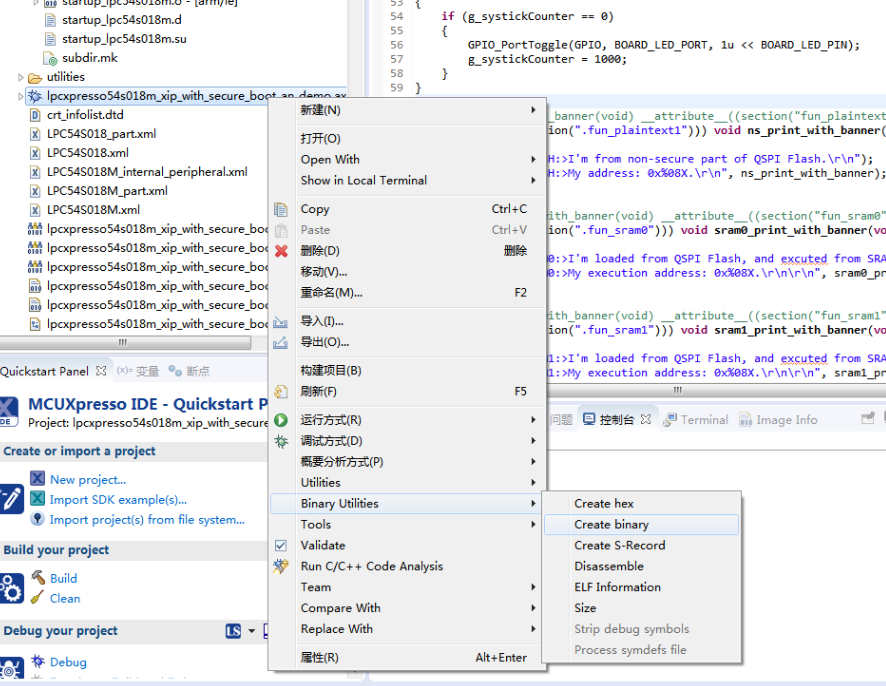This screenshot has width=886, height=686.
Task: Select Create S-Record
Action: tap(641, 545)
